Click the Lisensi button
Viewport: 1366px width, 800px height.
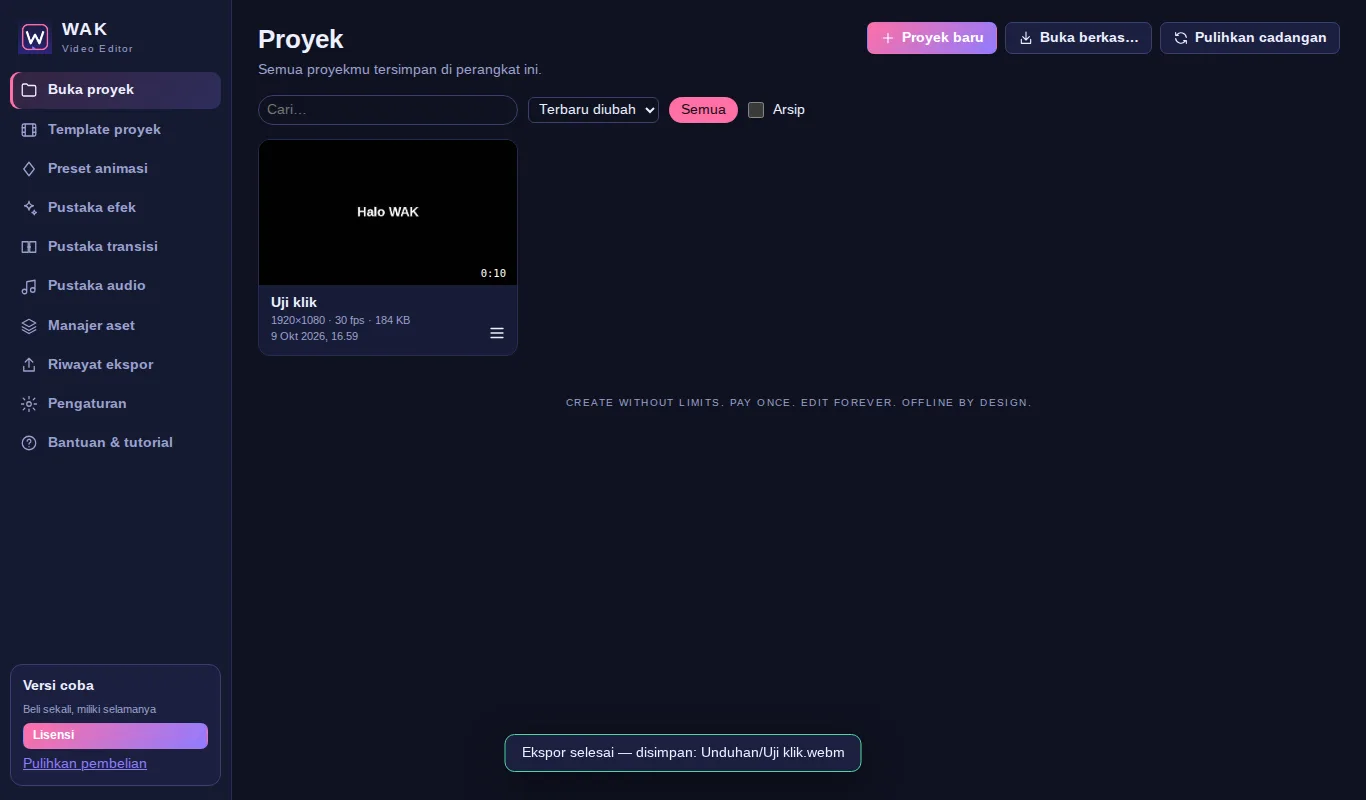click(115, 736)
